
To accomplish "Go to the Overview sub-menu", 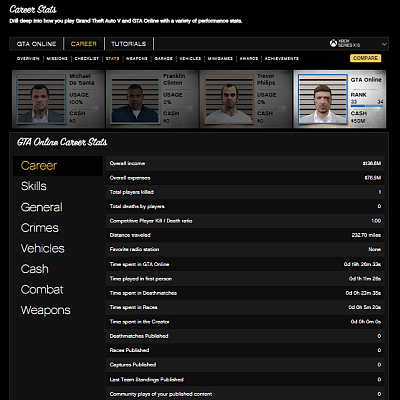I will (28, 58).
